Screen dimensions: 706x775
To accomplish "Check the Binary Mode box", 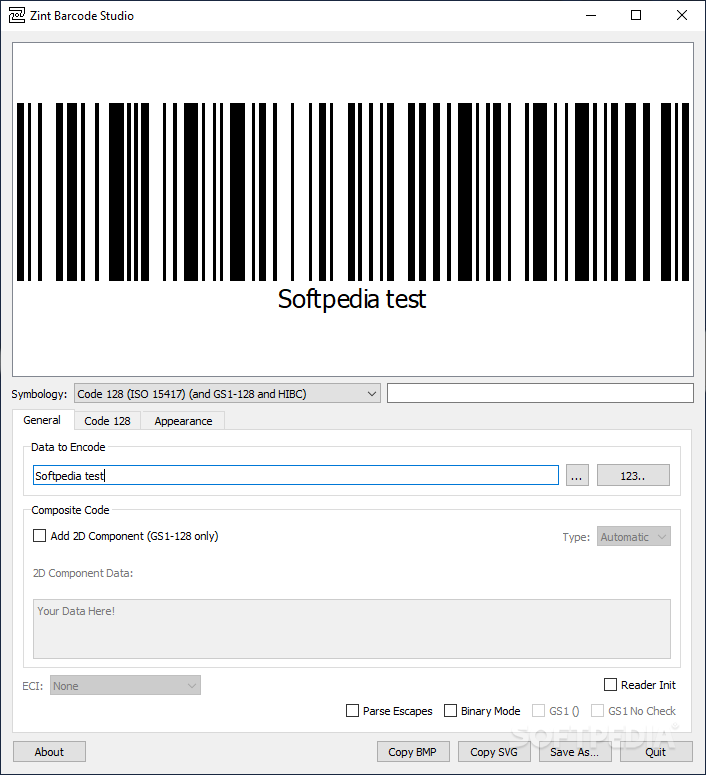I will point(450,711).
